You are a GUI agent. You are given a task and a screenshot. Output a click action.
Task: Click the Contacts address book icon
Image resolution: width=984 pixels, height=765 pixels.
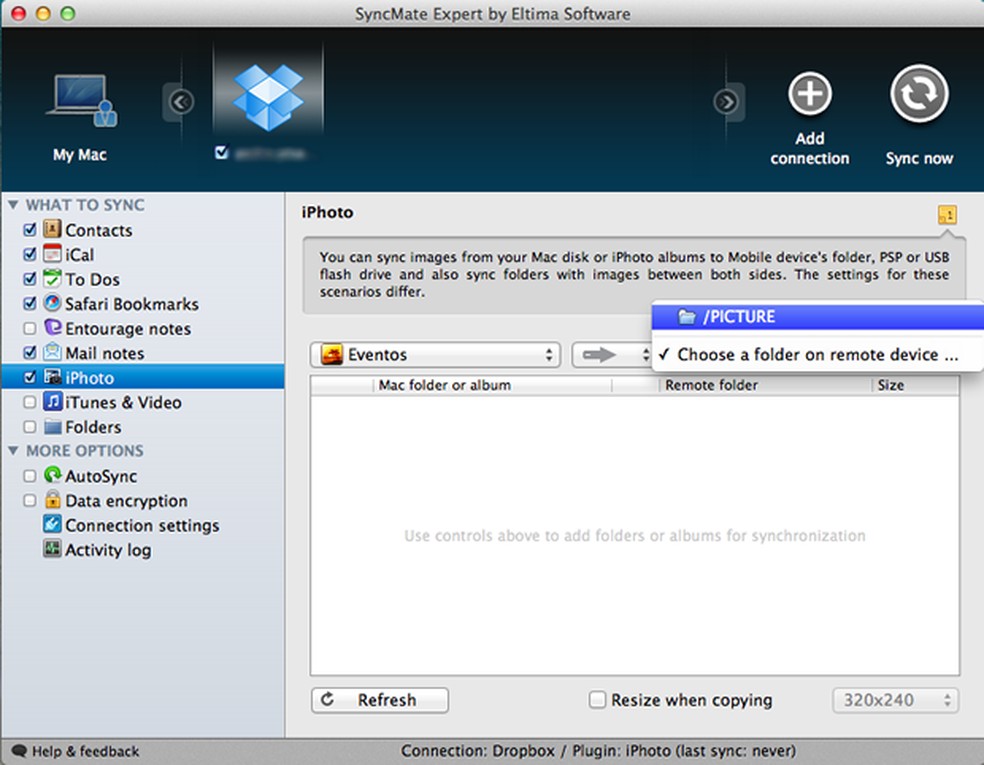pos(52,229)
